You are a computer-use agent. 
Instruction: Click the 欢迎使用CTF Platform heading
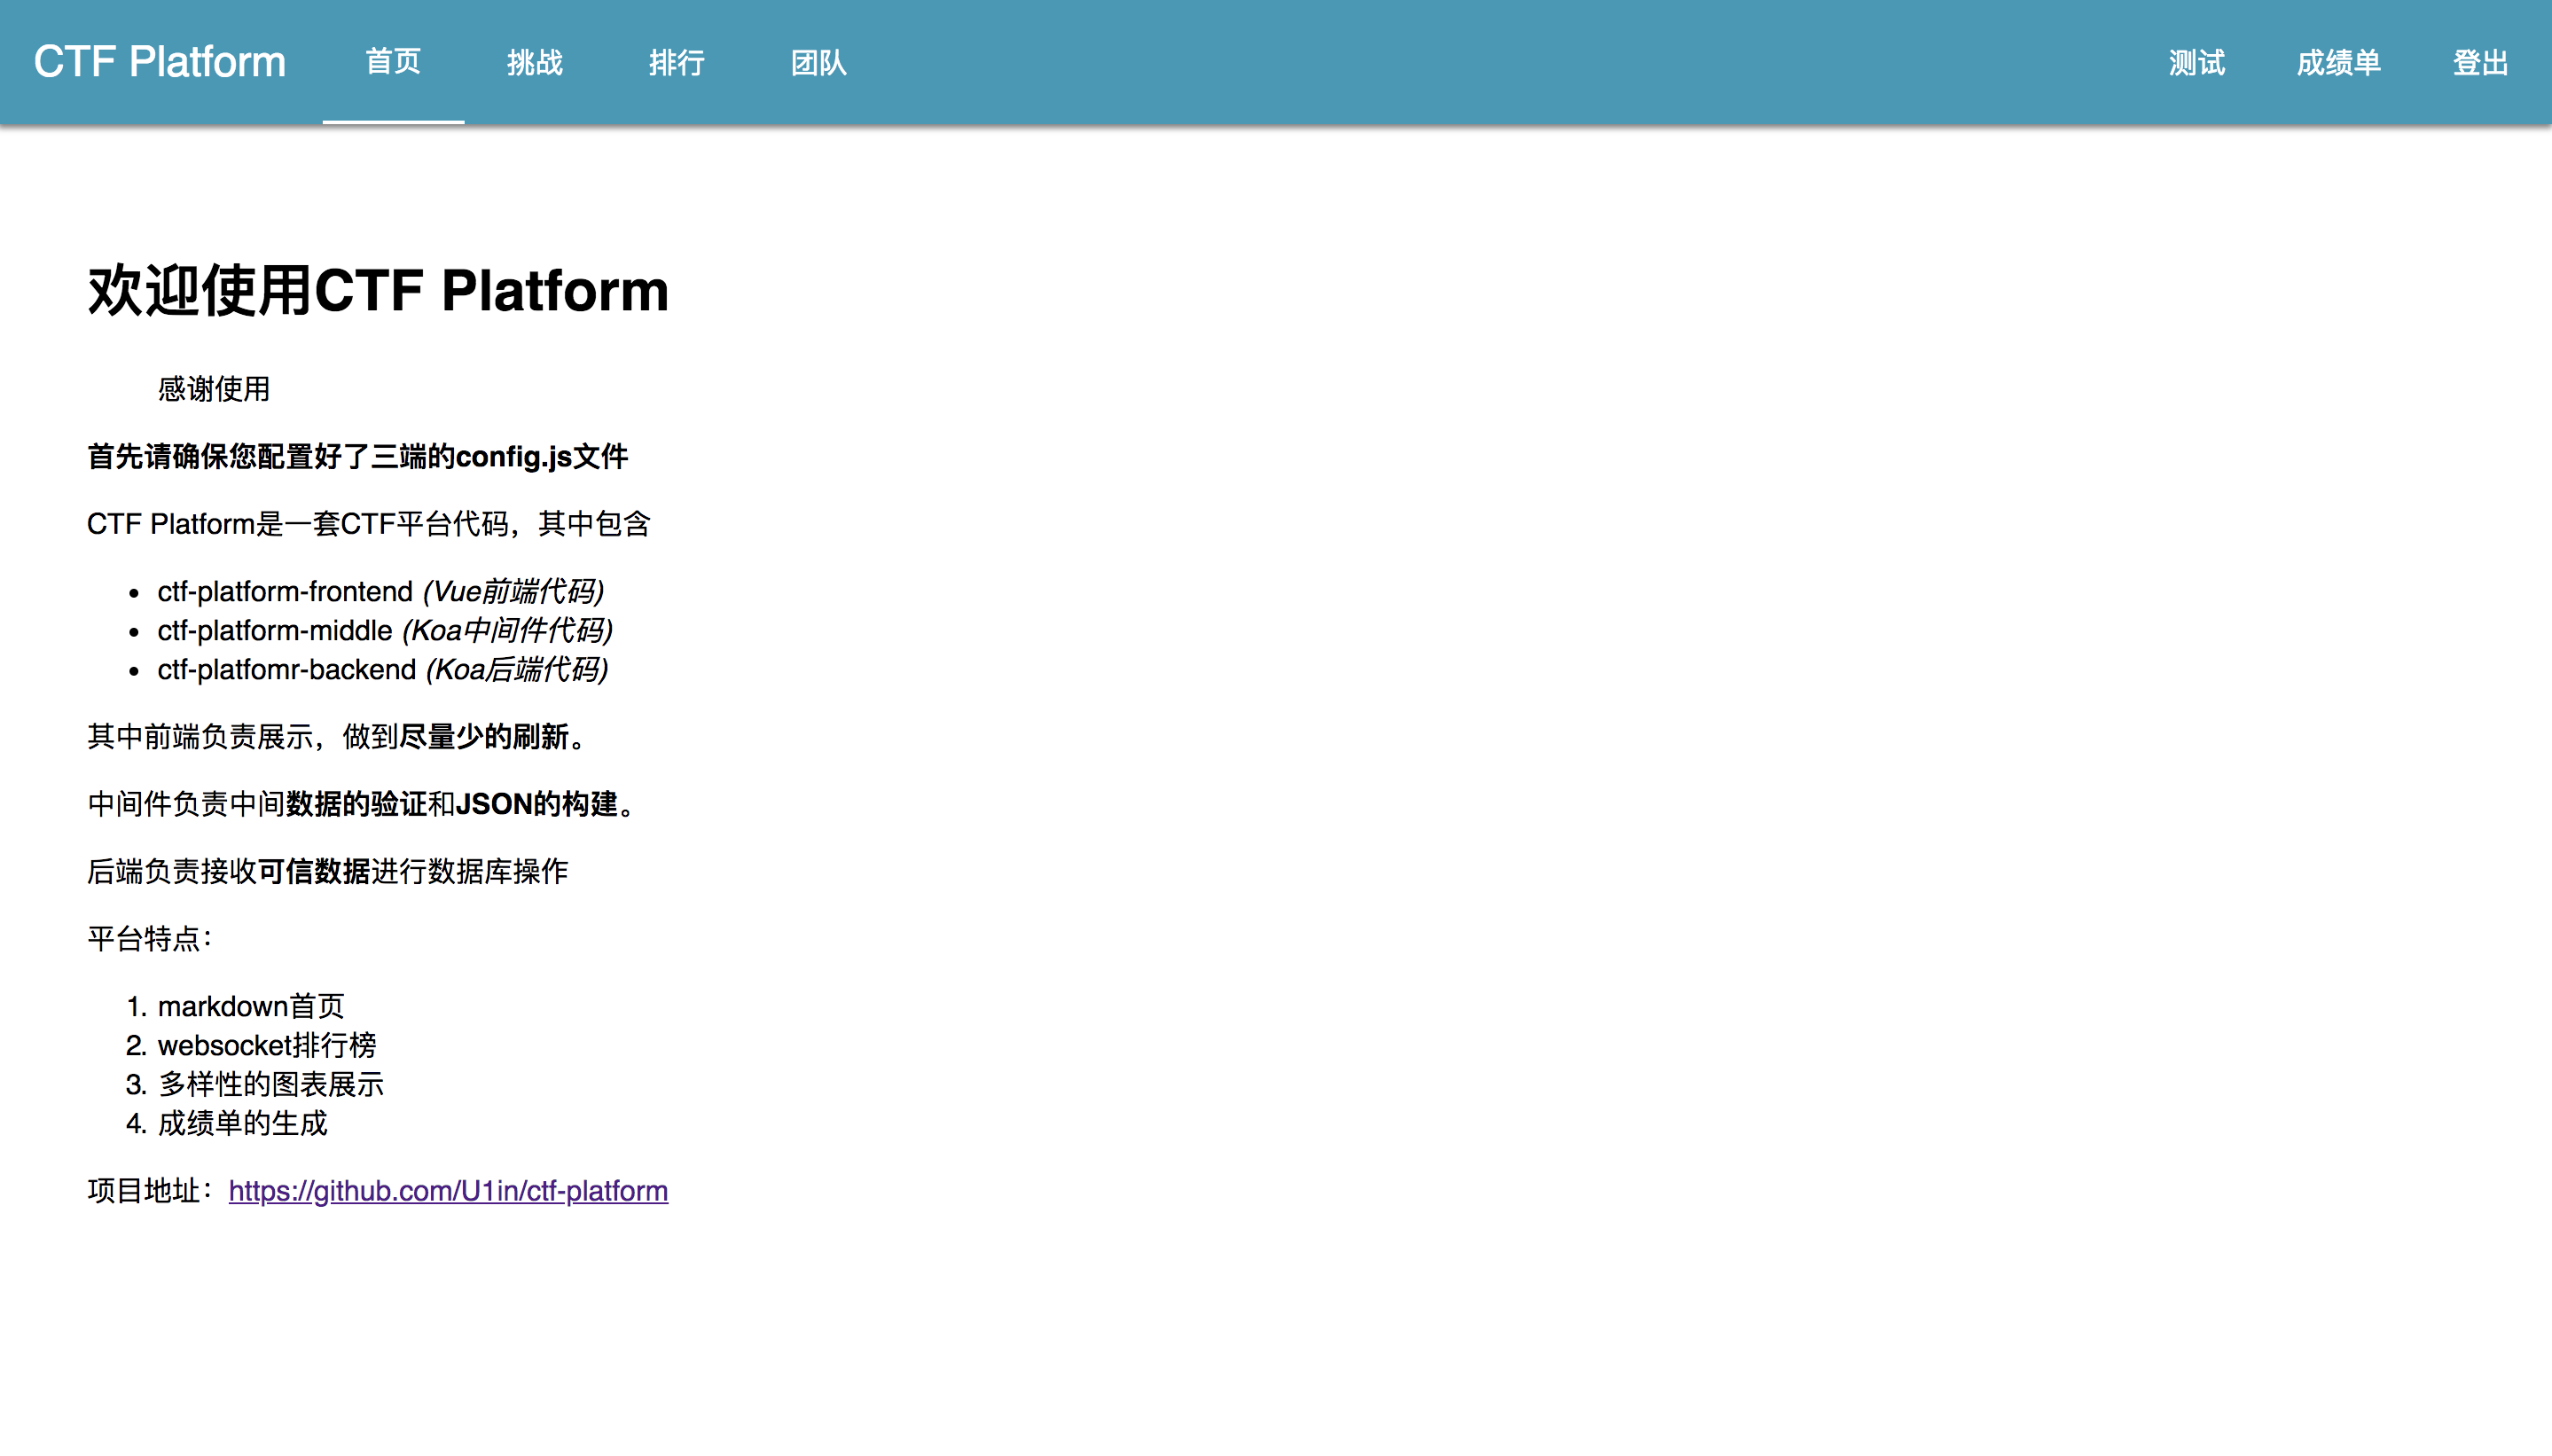pyautogui.click(x=378, y=291)
